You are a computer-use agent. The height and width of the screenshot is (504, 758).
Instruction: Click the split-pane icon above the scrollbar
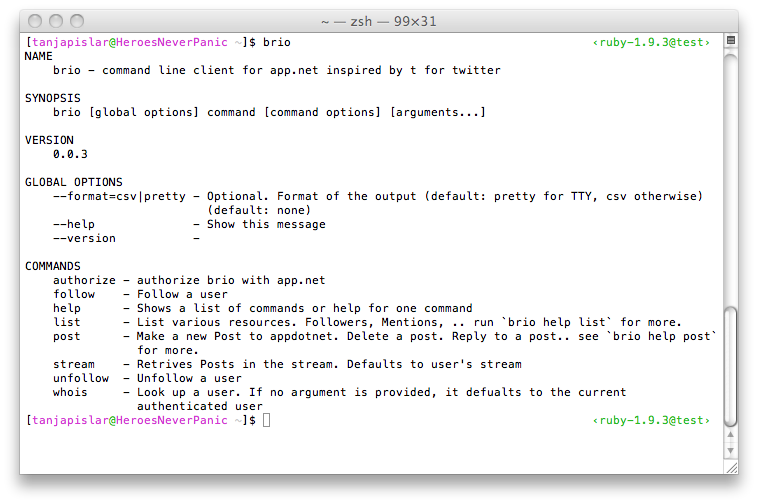point(731,41)
